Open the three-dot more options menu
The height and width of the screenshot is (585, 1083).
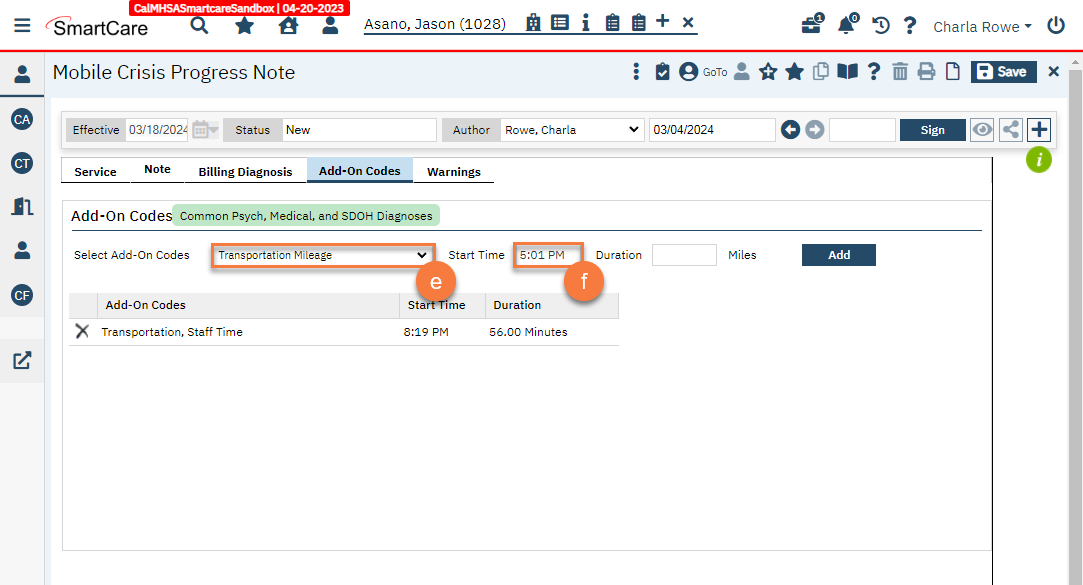pyautogui.click(x=636, y=72)
